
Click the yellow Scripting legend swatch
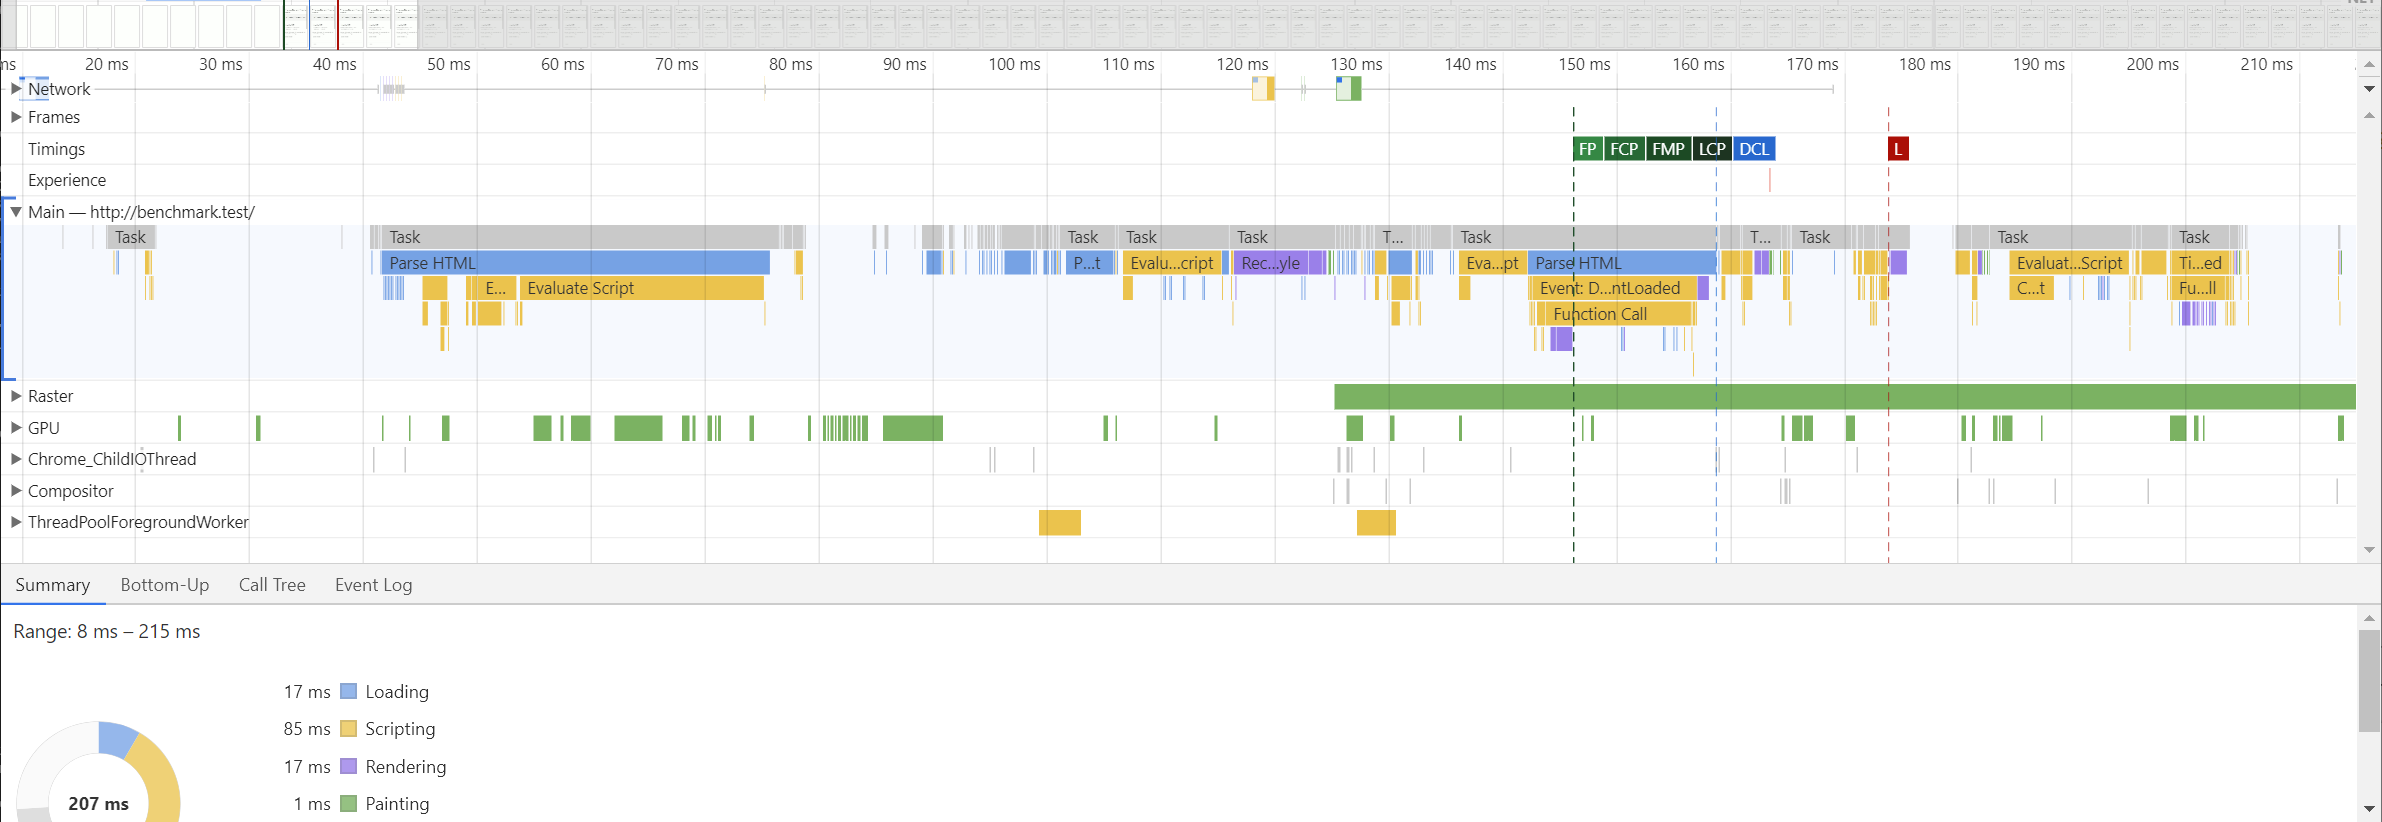pyautogui.click(x=349, y=729)
